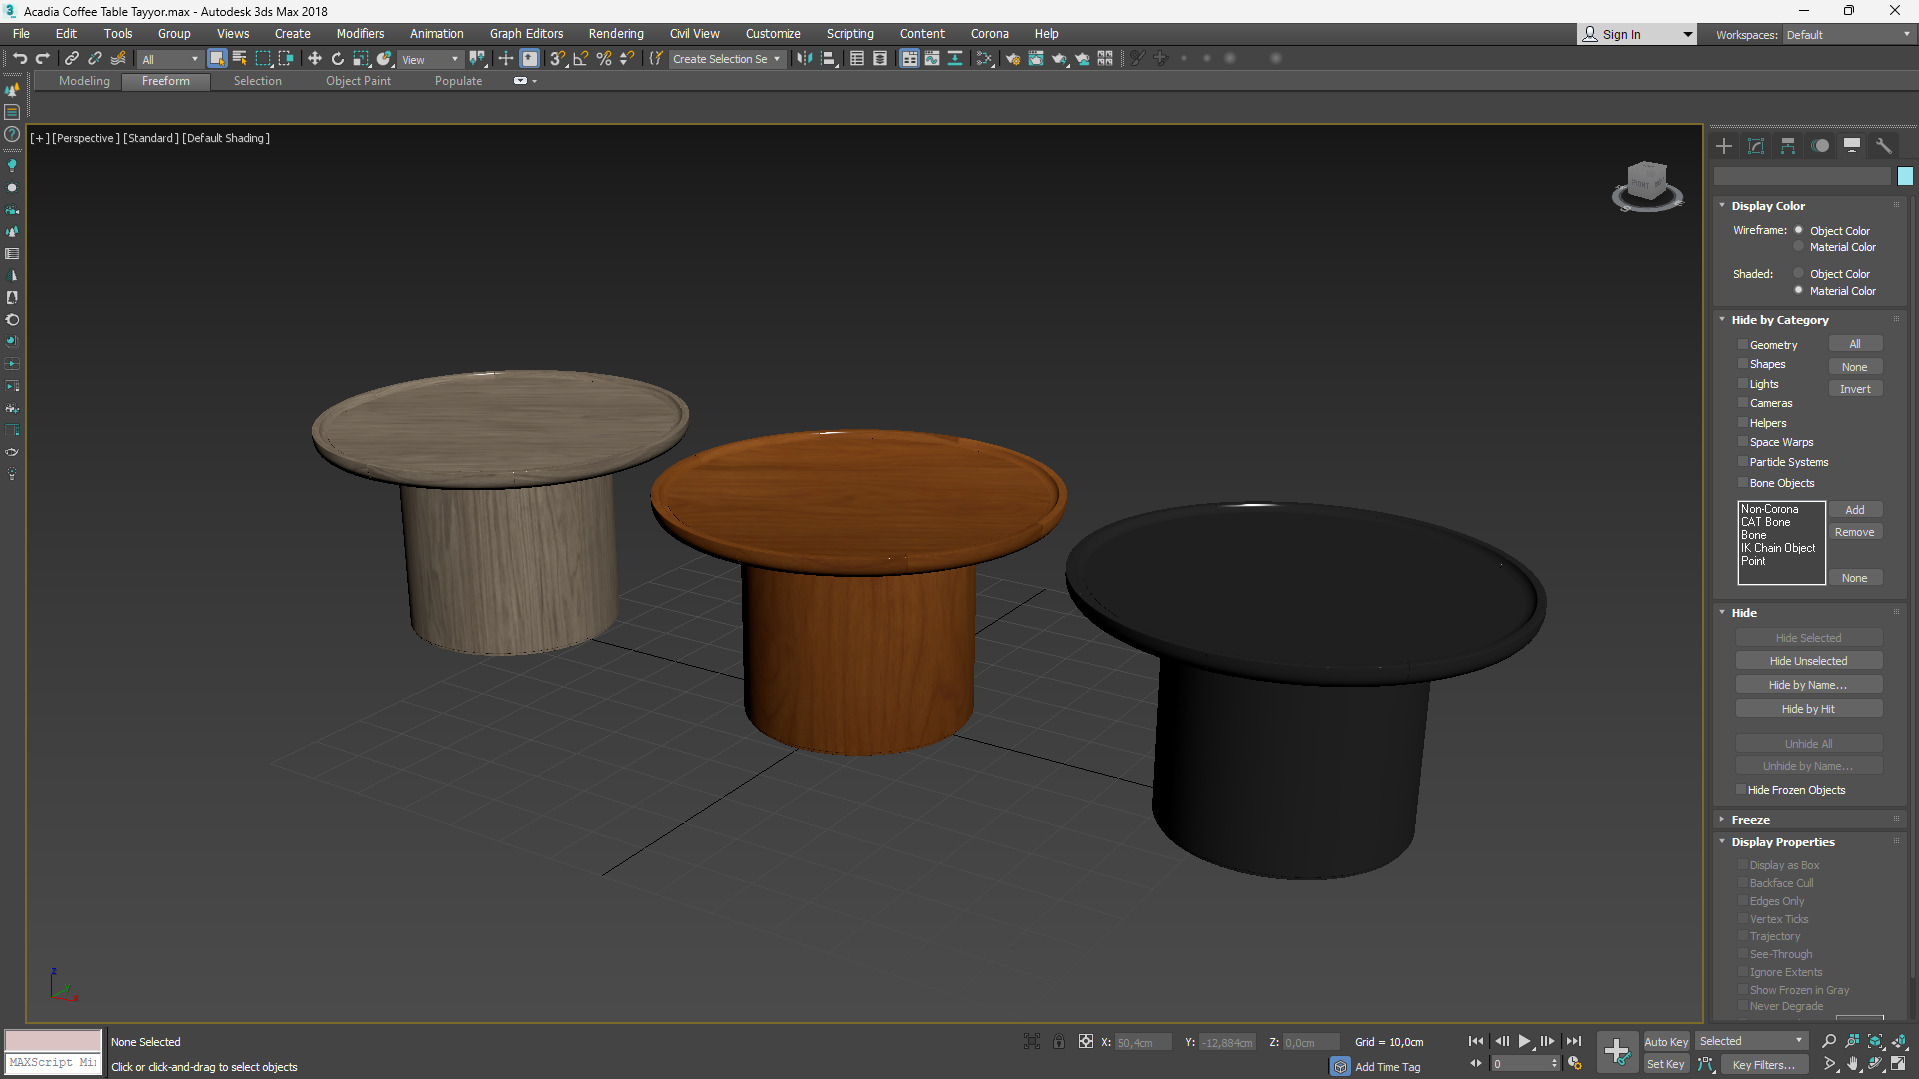Go to the end frame
Screen dimensions: 1919x1079
pos(1573,1042)
